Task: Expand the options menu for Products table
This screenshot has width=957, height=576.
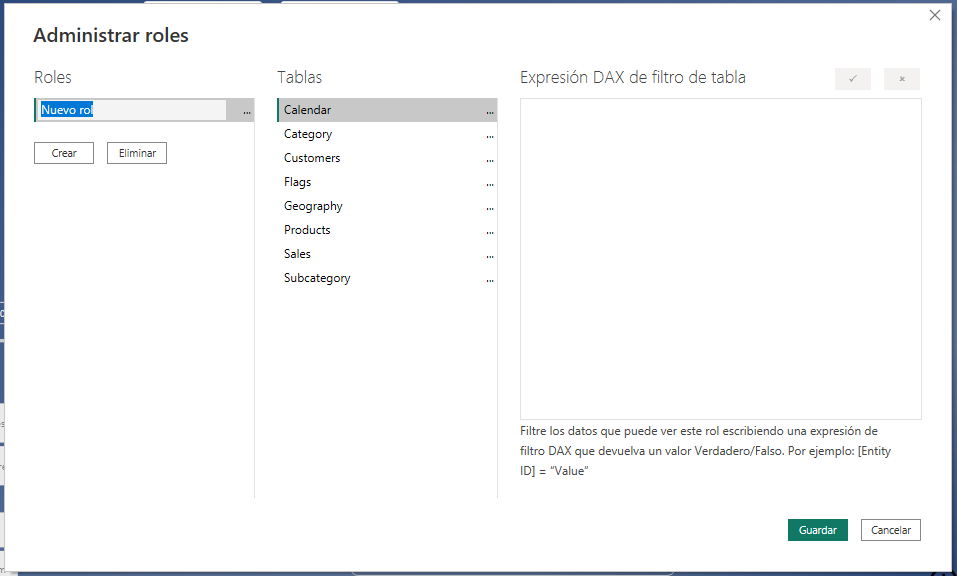Action: click(490, 231)
